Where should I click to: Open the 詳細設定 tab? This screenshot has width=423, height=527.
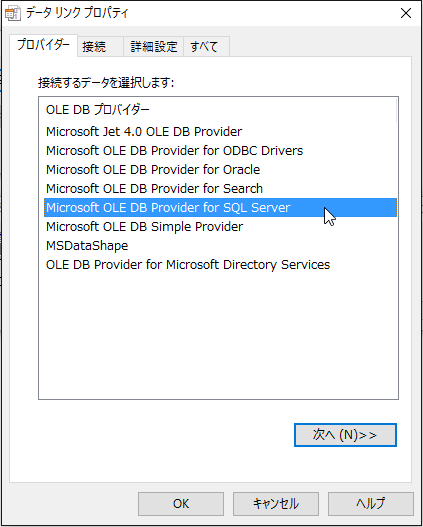(154, 46)
